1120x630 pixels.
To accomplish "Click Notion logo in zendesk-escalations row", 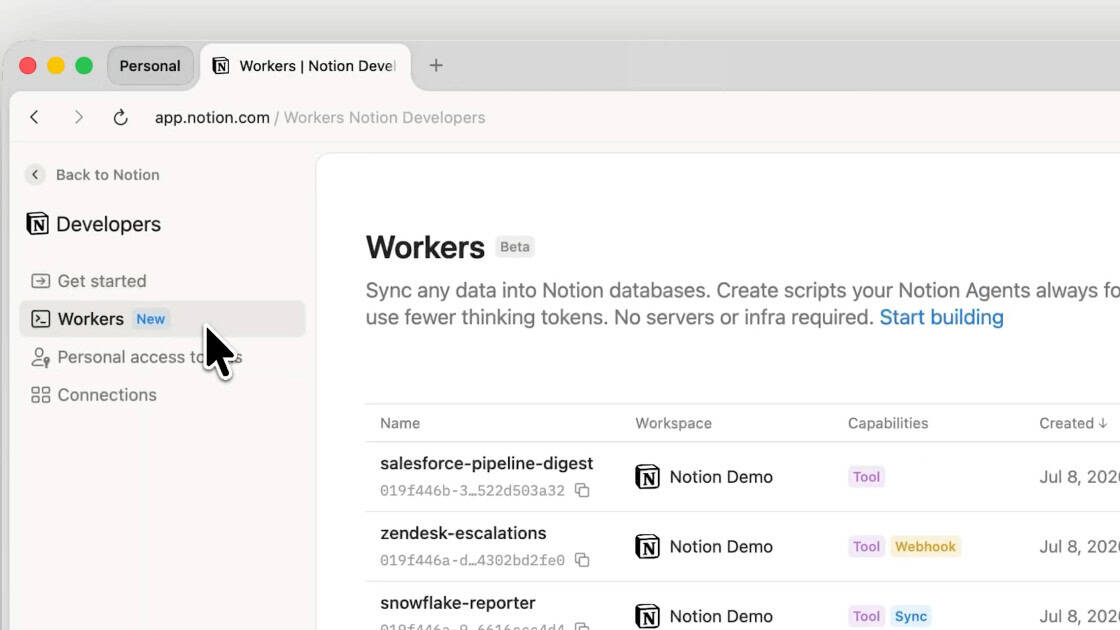I will pyautogui.click(x=647, y=546).
